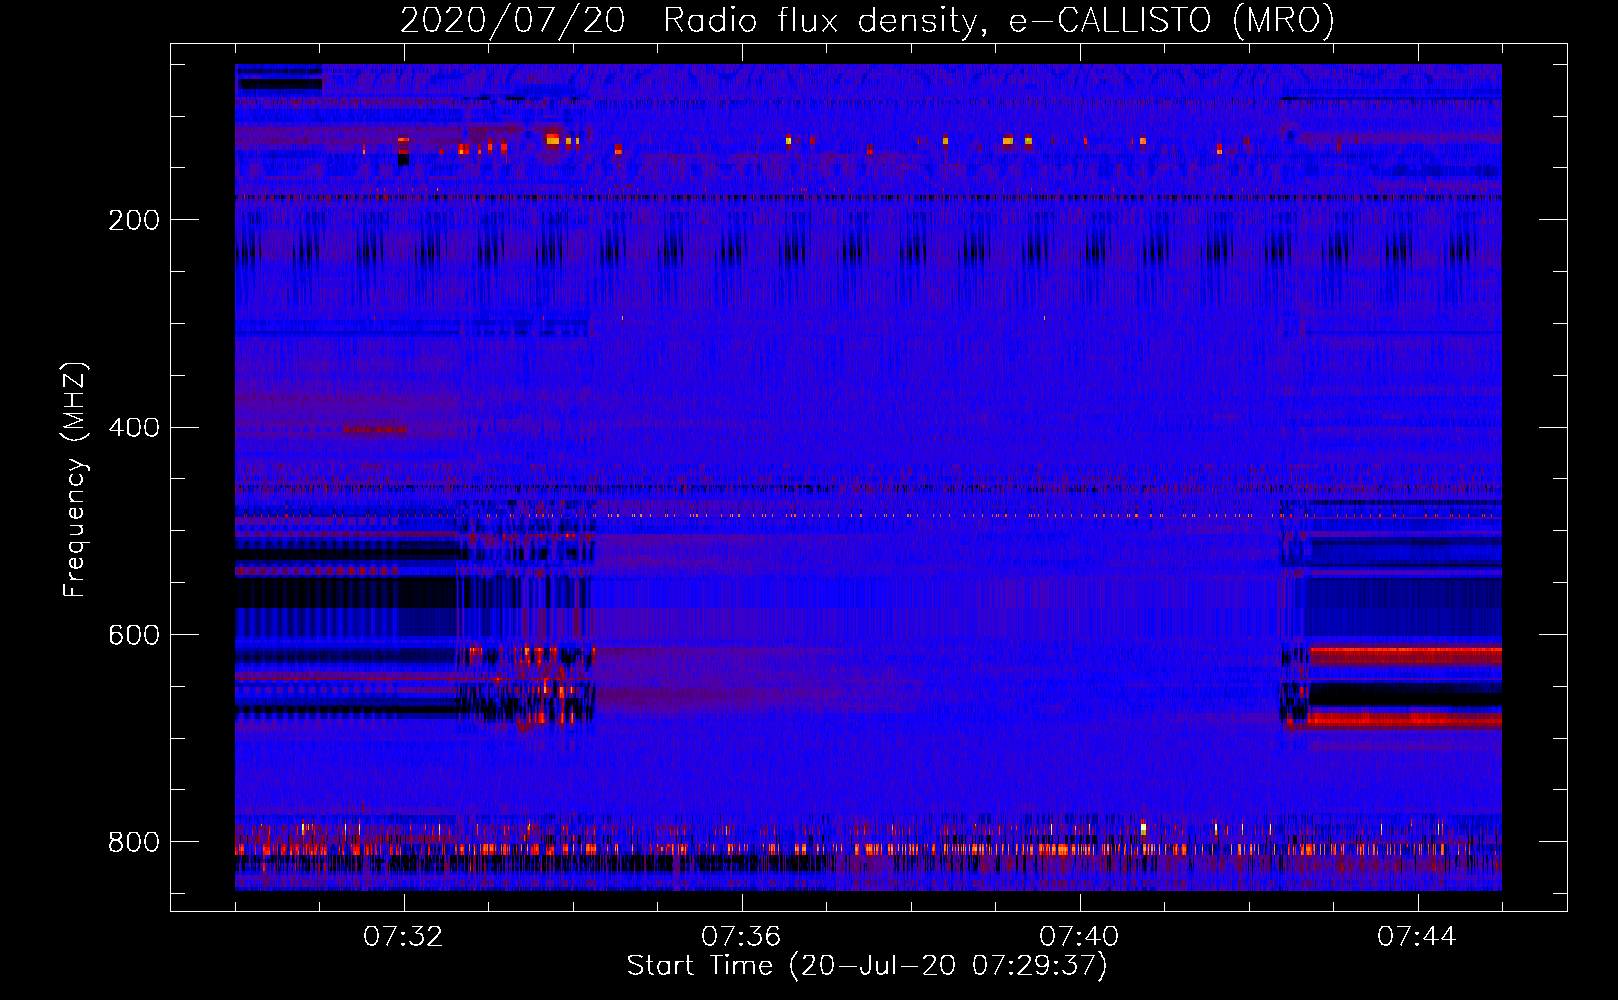Image resolution: width=1618 pixels, height=1000 pixels.
Task: Click the 200 MHz frequency tick label
Action: tap(134, 221)
